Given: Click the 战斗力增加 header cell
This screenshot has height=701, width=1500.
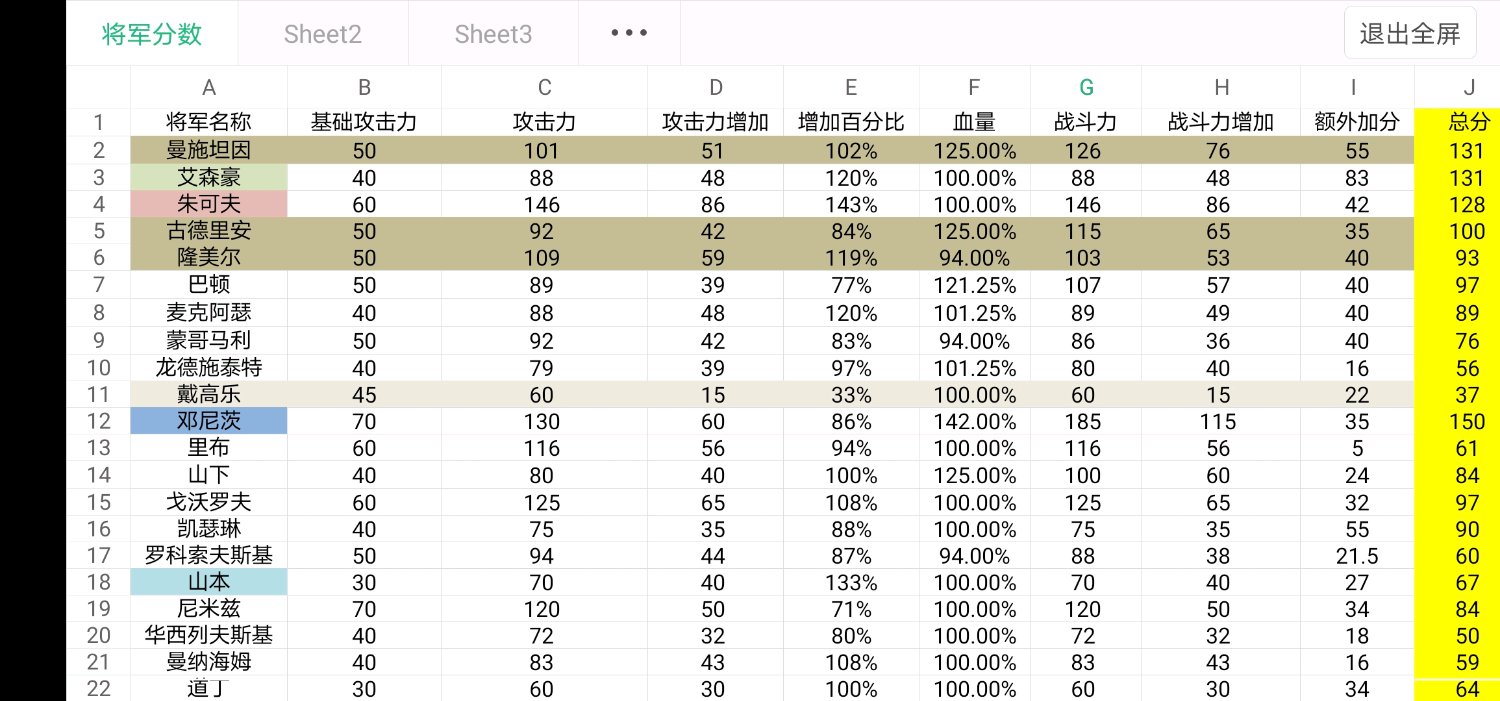Looking at the screenshot, I should point(1221,123).
